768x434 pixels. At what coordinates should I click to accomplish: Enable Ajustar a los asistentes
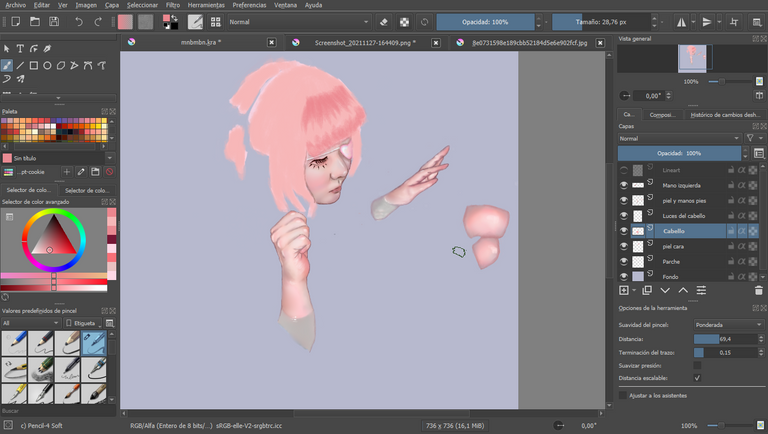point(623,395)
